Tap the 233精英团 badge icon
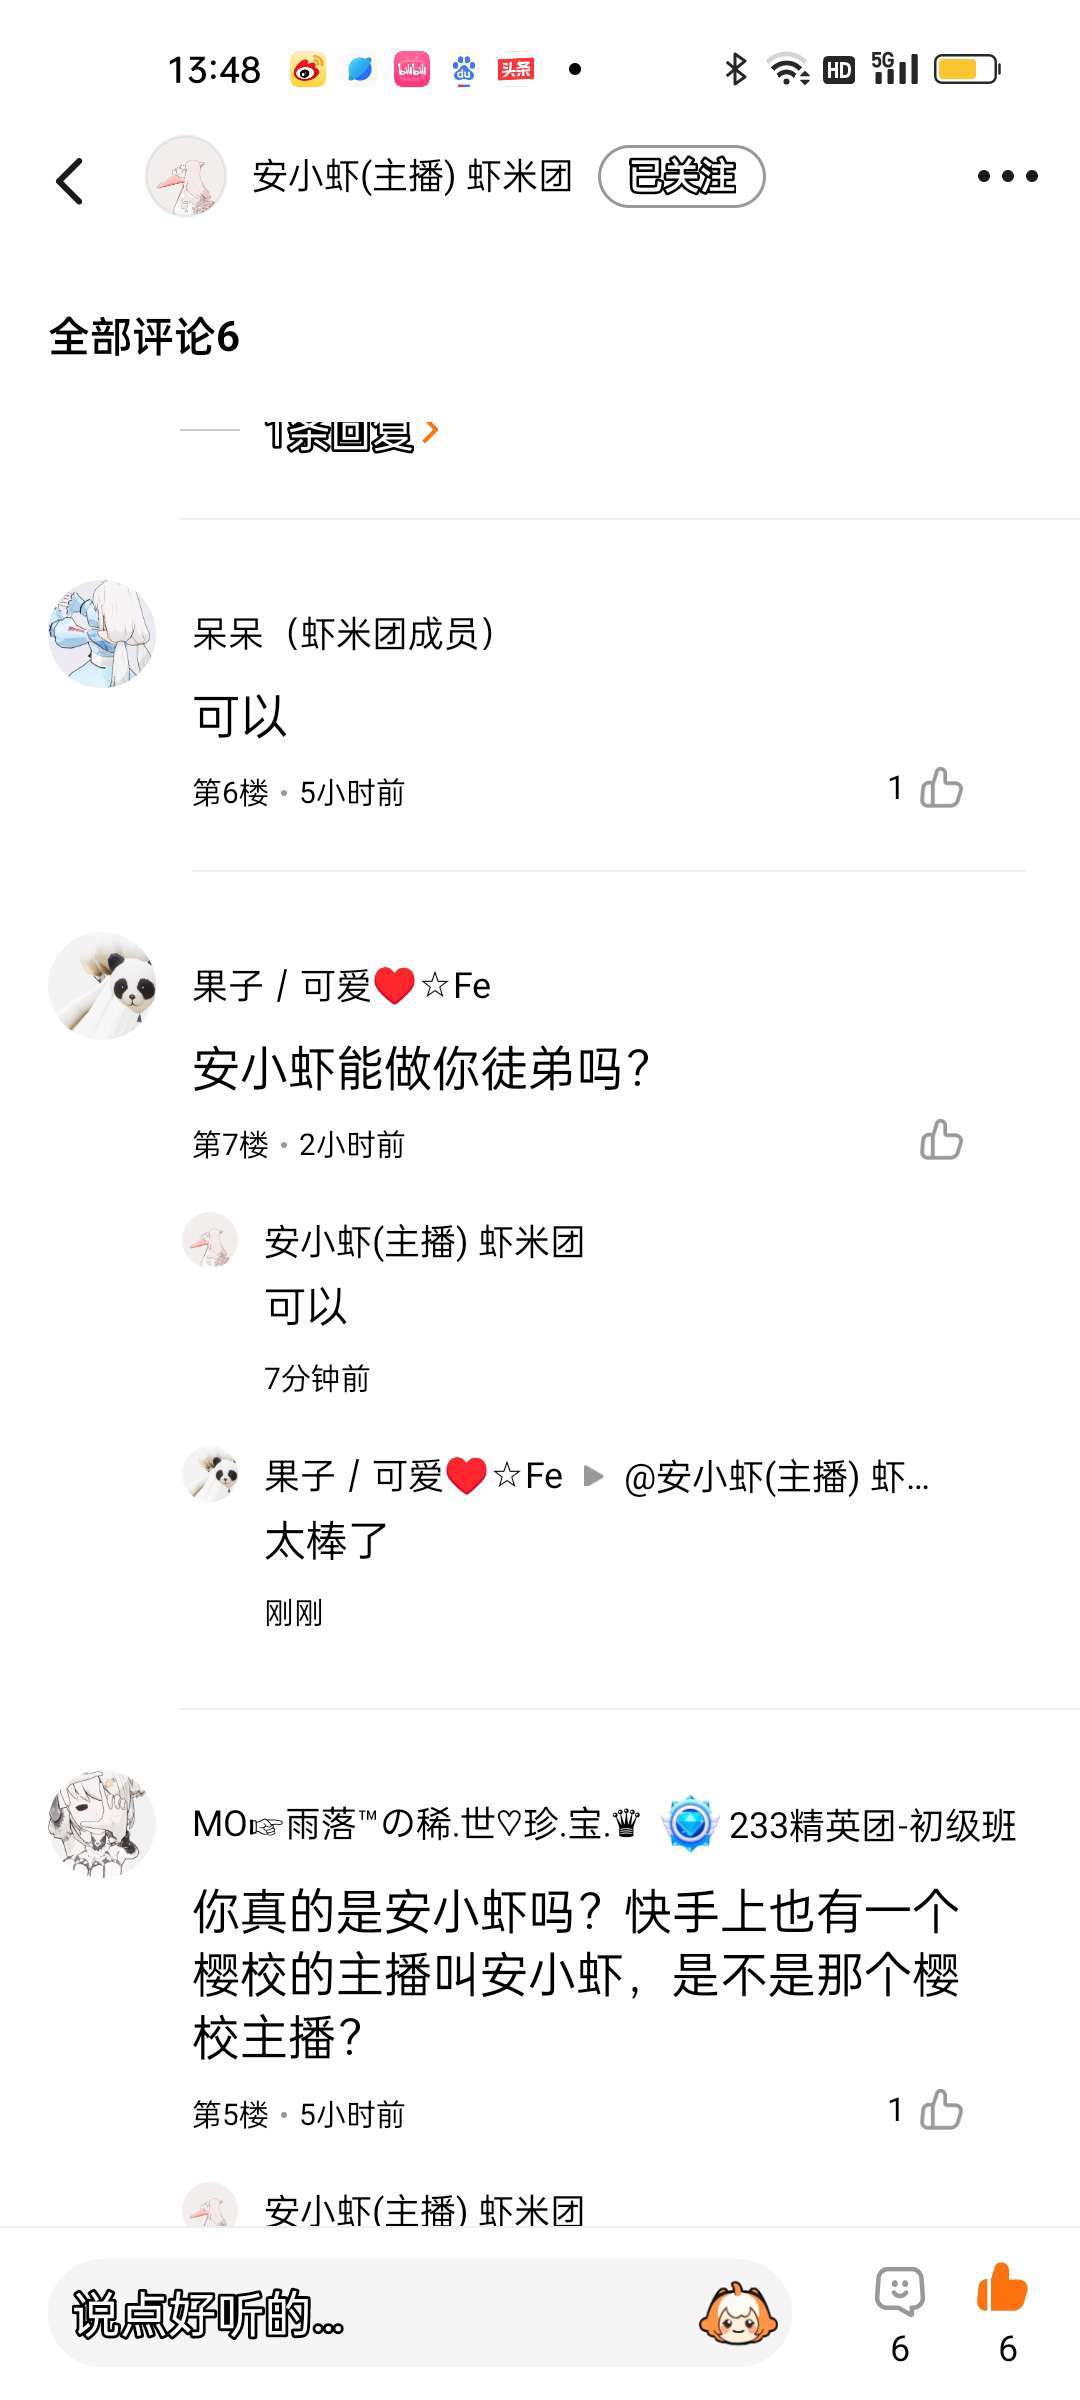 [x=690, y=1824]
